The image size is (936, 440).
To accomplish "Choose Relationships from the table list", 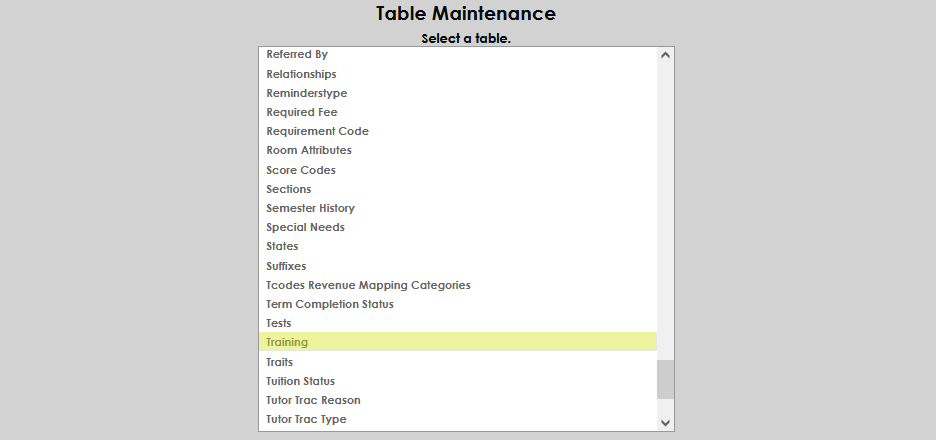I will [x=301, y=74].
